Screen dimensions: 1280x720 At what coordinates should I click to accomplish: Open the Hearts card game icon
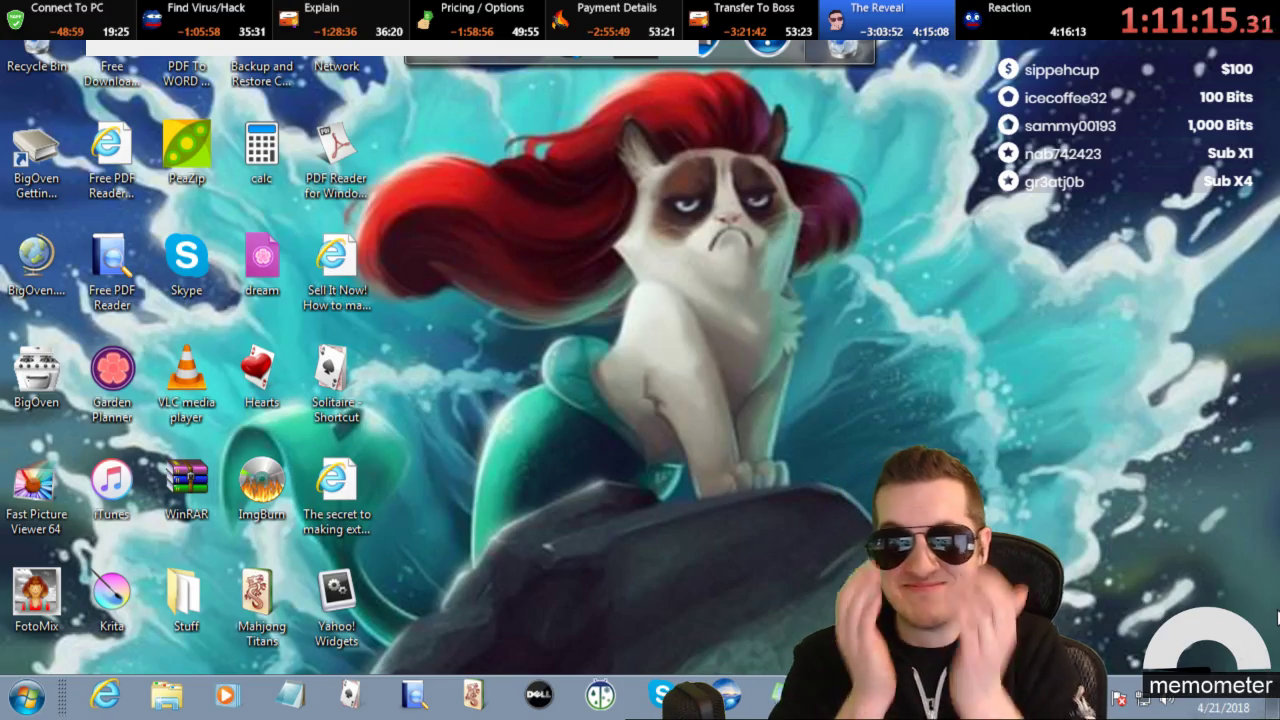click(261, 377)
